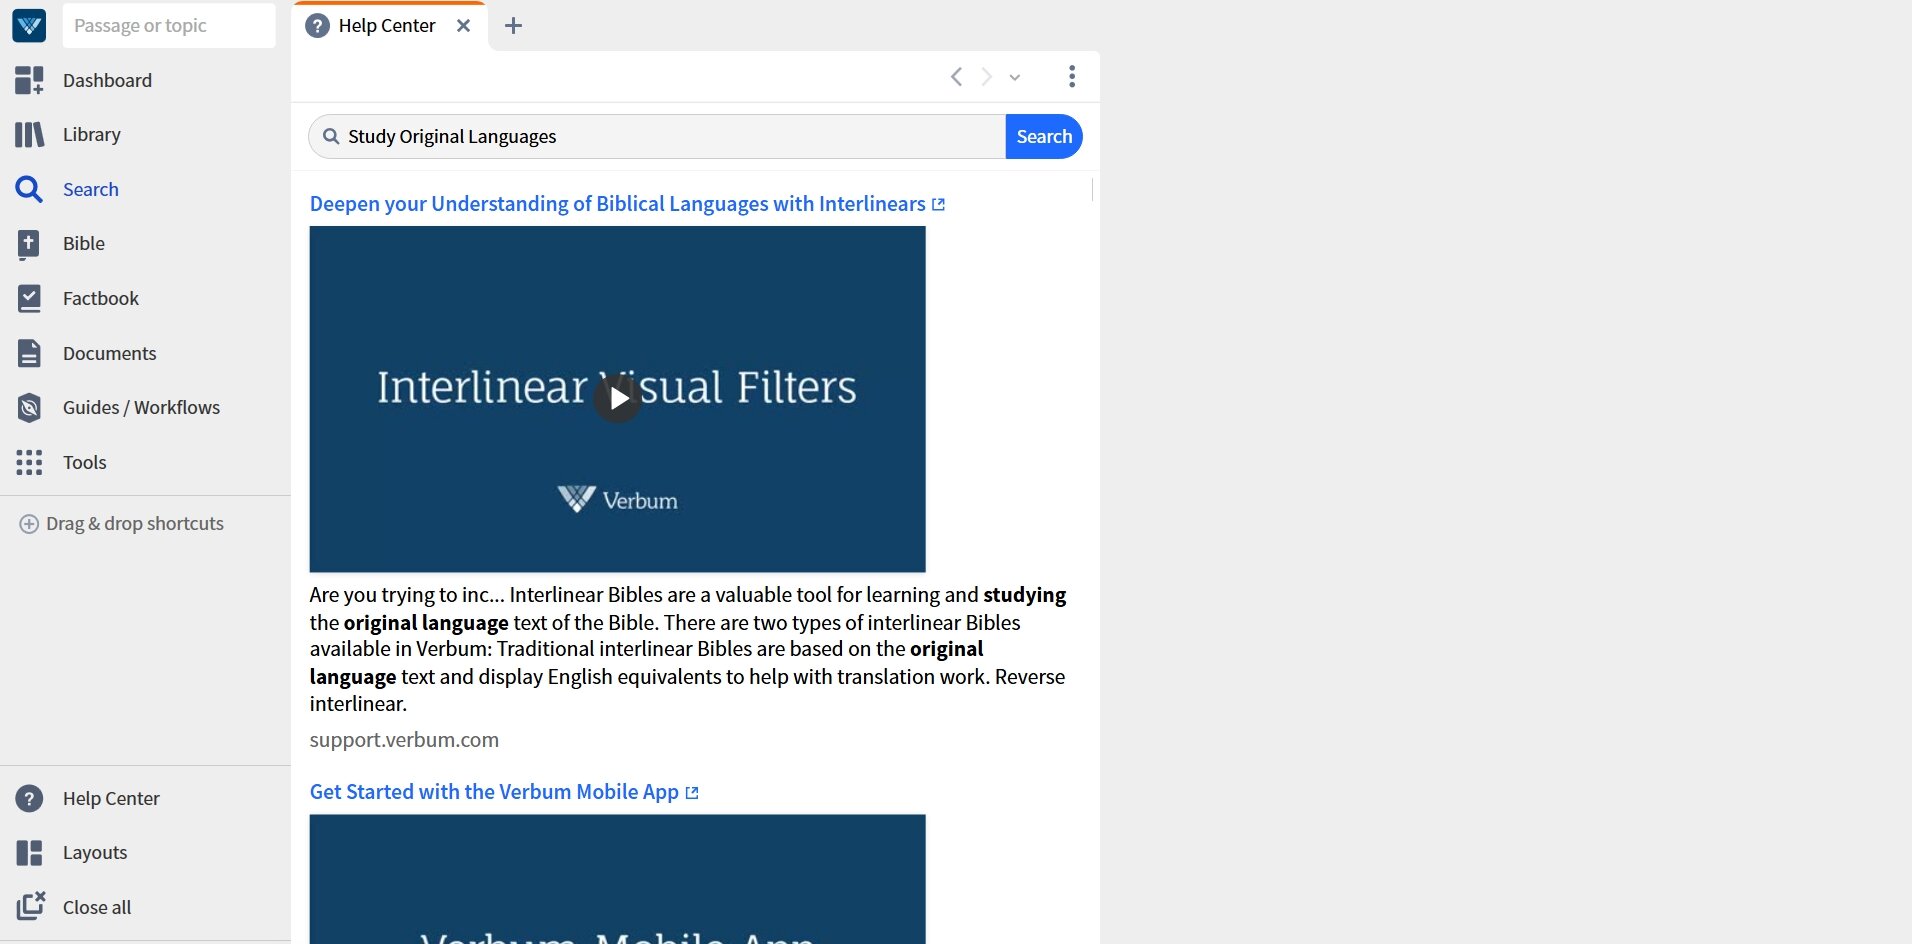
Task: Select Library in the sidebar menu
Action: coord(92,134)
